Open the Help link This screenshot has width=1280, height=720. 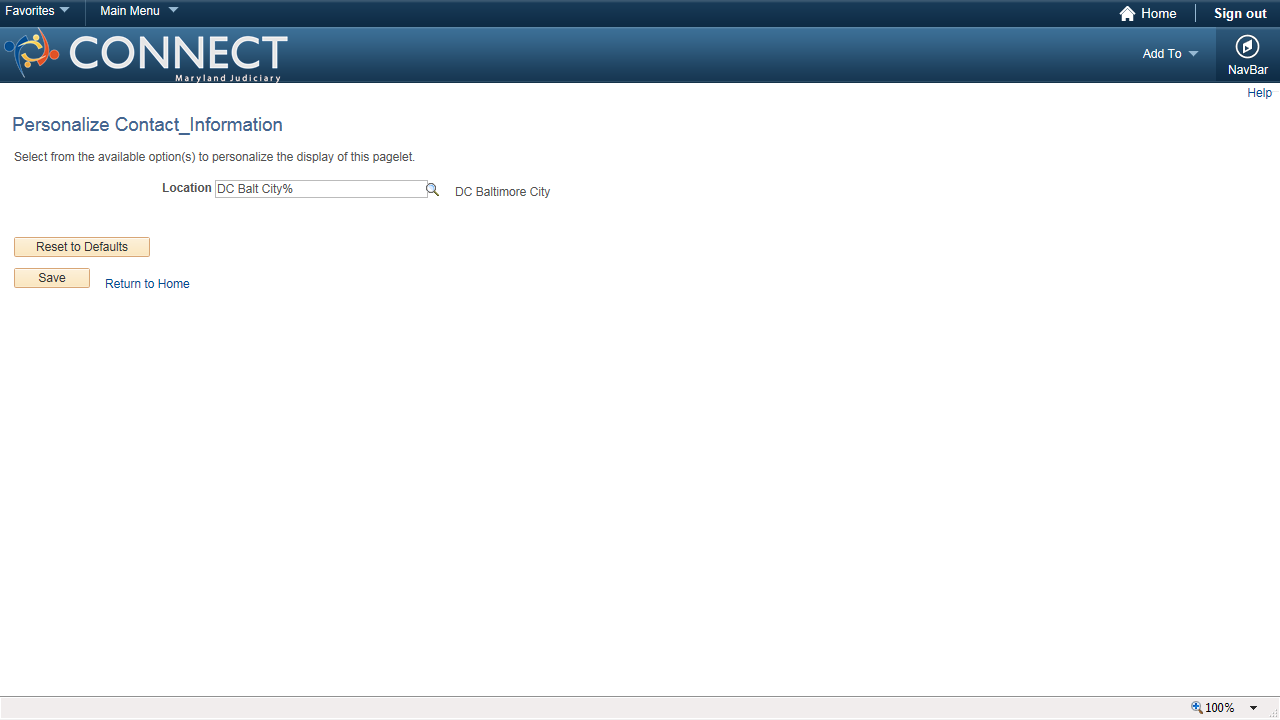(1259, 93)
